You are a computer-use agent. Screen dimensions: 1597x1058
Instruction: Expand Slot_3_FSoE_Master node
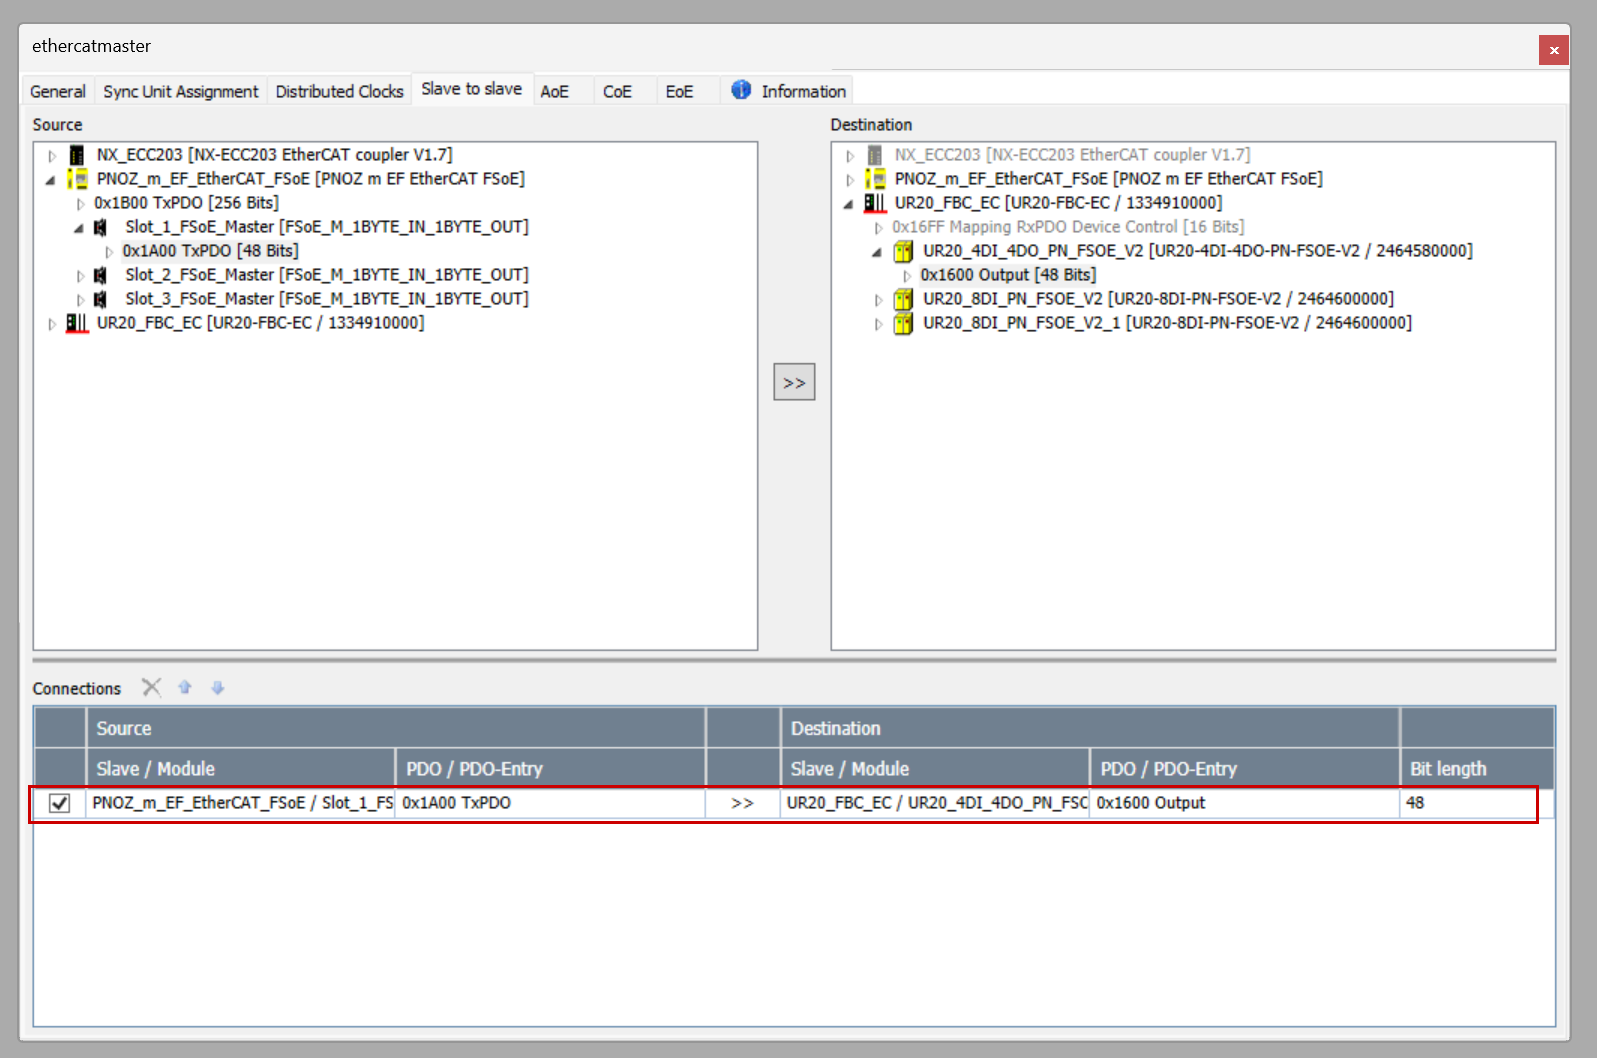pyautogui.click(x=81, y=300)
